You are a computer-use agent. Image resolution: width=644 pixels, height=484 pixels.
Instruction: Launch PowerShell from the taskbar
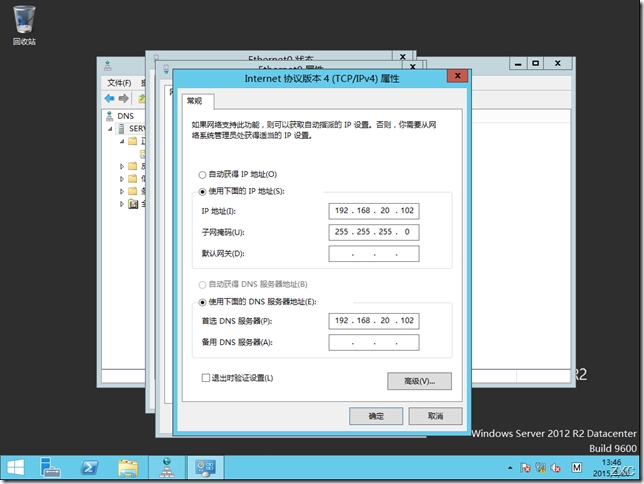point(89,467)
